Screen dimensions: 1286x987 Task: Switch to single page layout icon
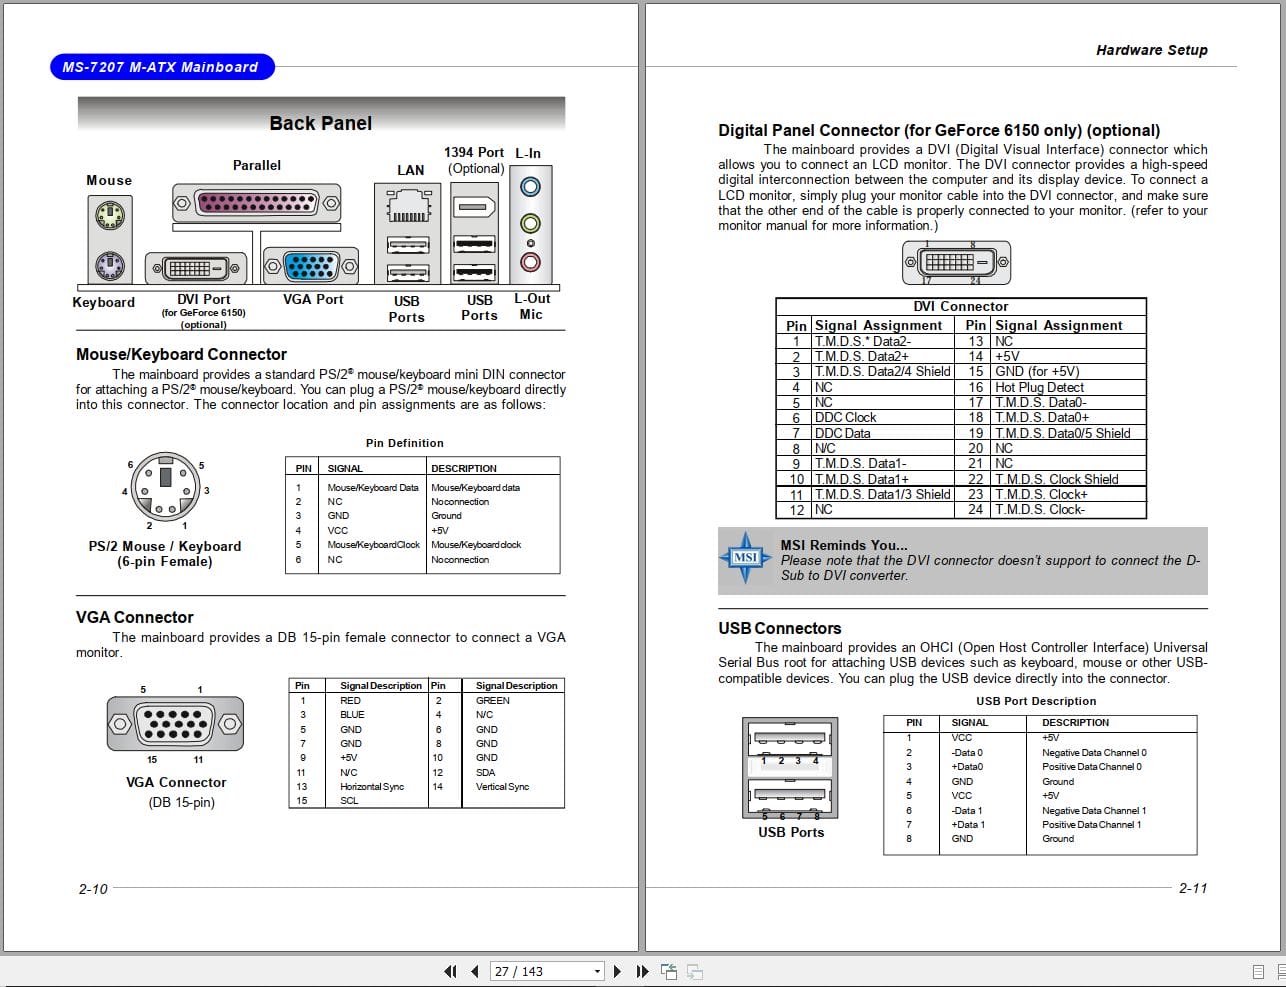(1258, 971)
